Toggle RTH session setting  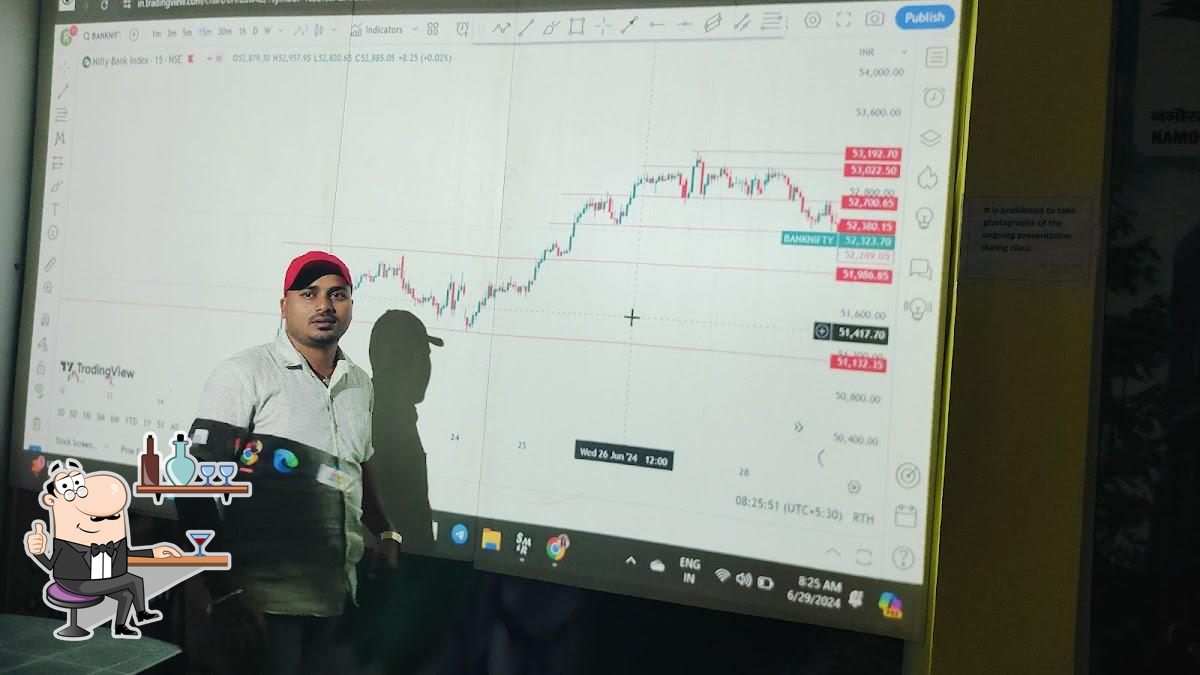[862, 518]
